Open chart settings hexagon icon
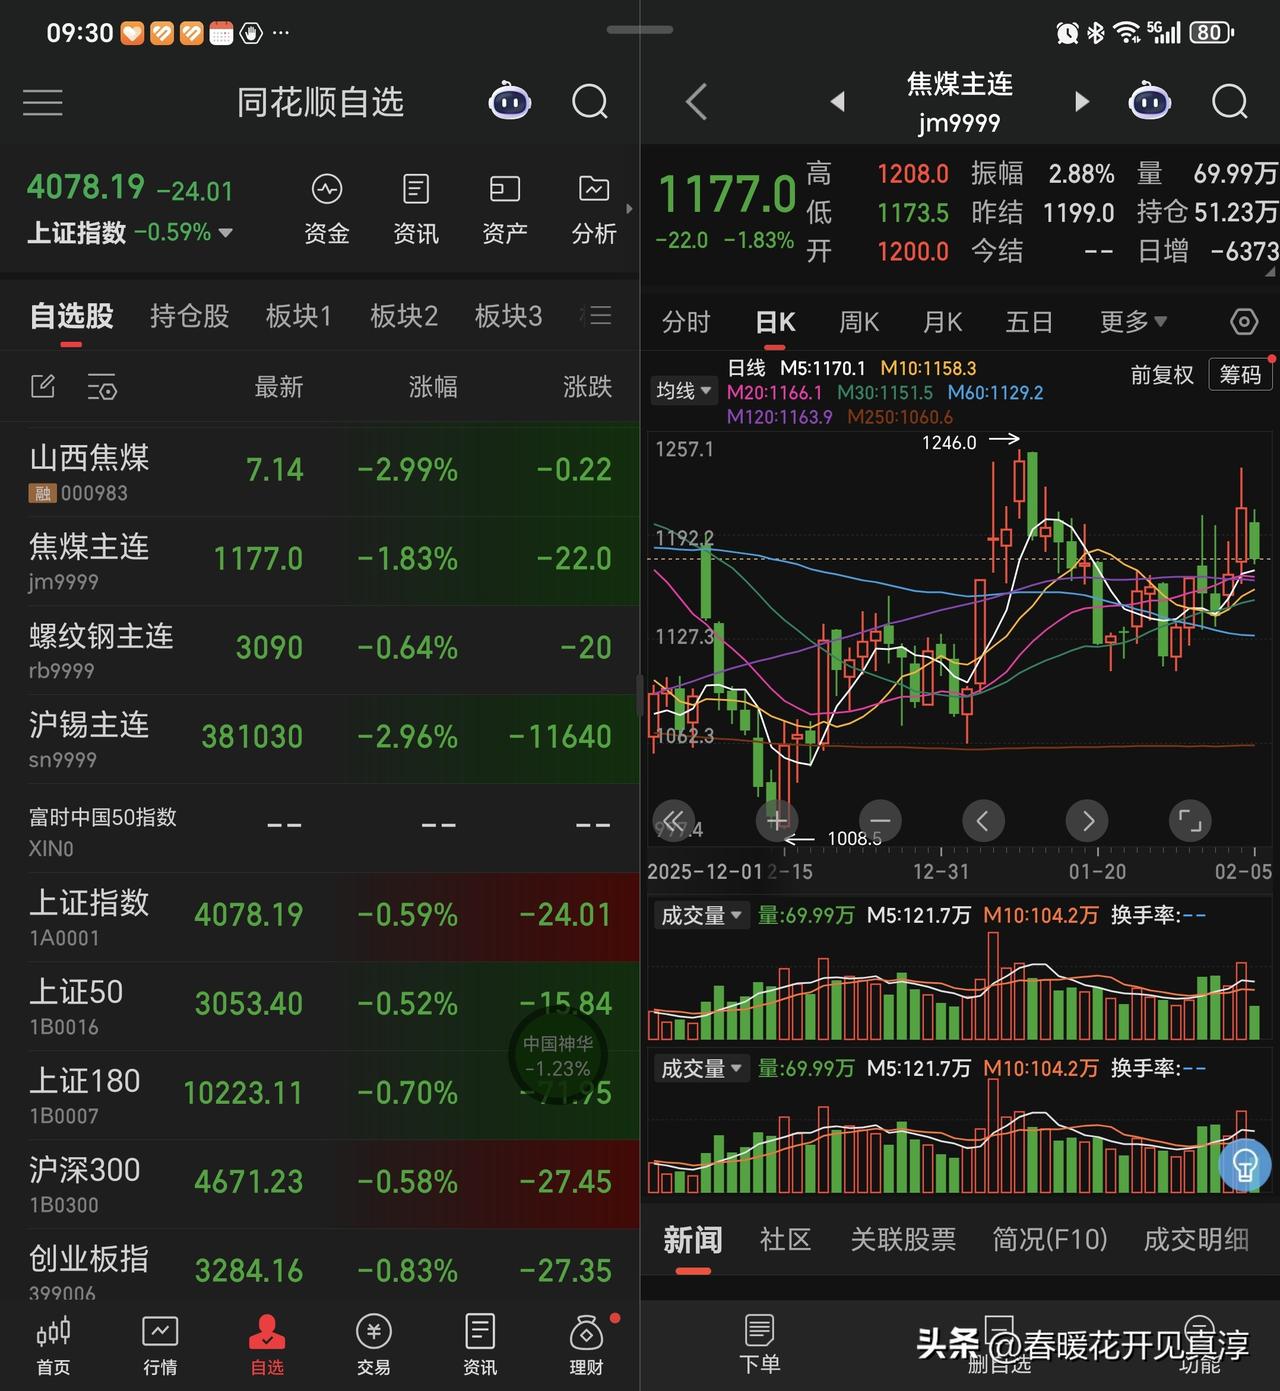 [x=1243, y=322]
